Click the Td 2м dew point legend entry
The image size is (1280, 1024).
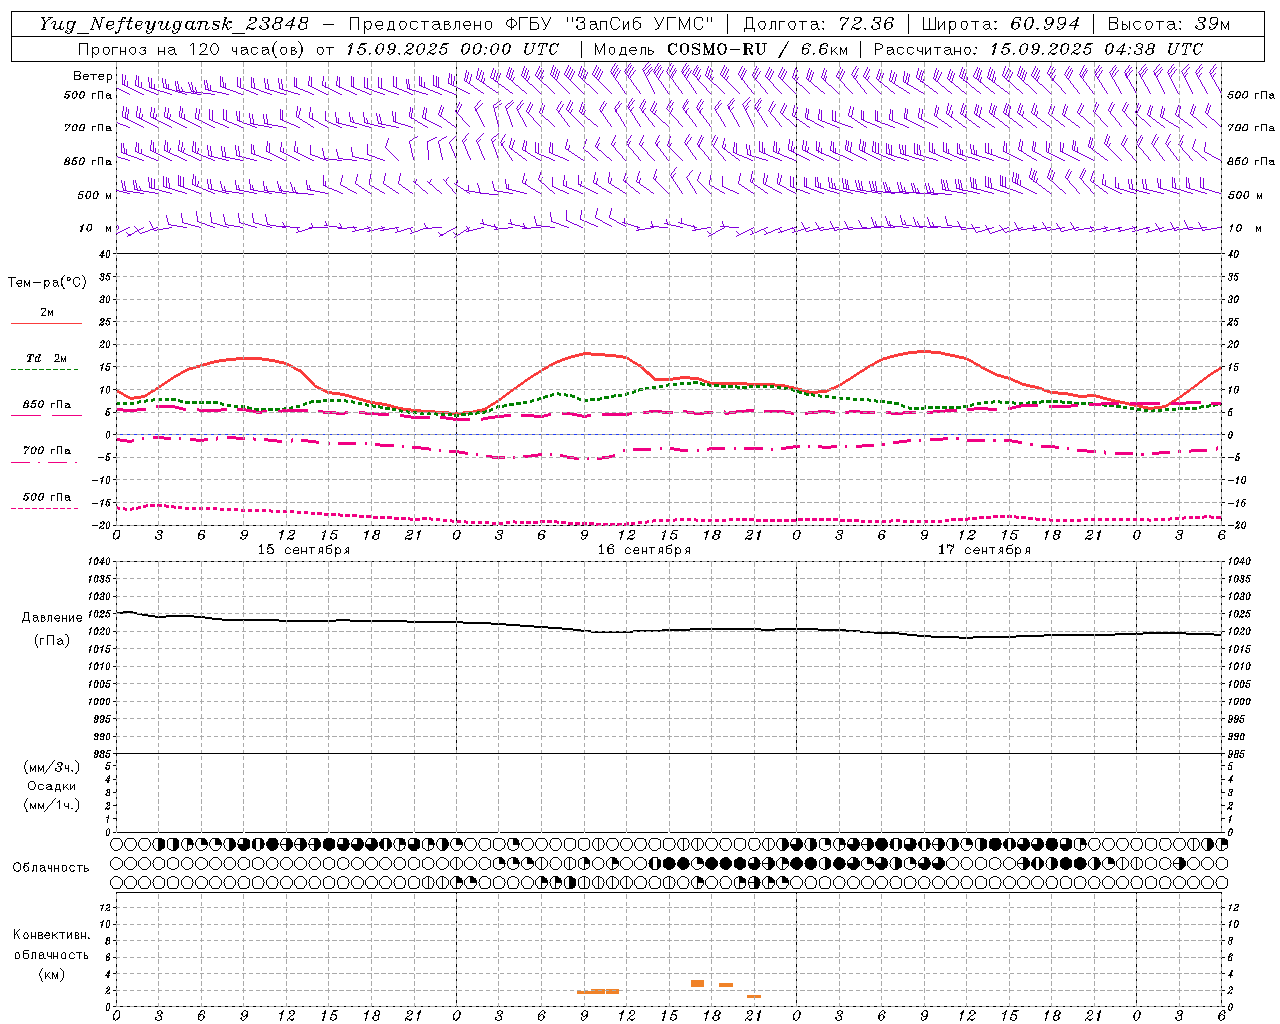click(47, 358)
